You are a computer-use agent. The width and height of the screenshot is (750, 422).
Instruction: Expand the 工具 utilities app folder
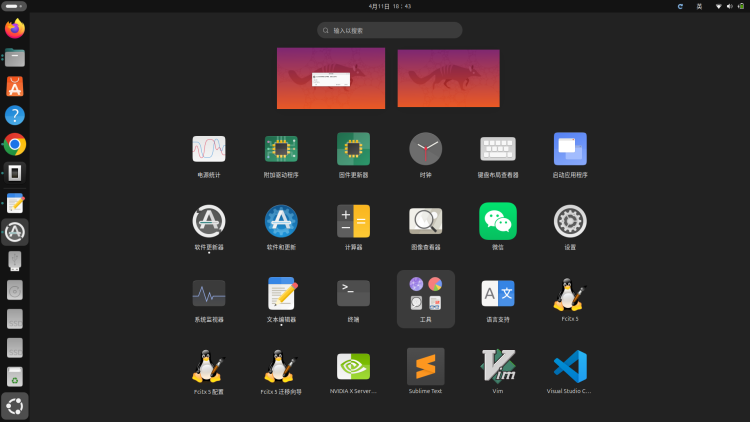pyautogui.click(x=425, y=297)
